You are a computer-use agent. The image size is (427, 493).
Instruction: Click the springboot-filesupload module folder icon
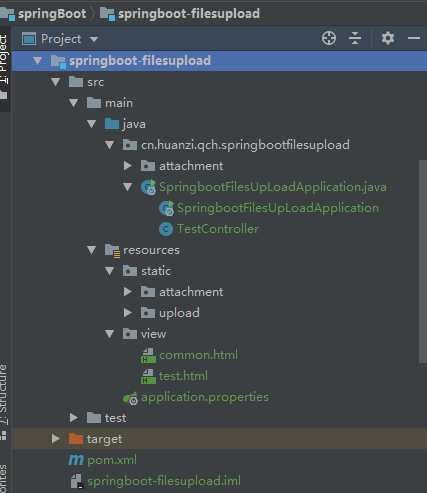coord(58,61)
